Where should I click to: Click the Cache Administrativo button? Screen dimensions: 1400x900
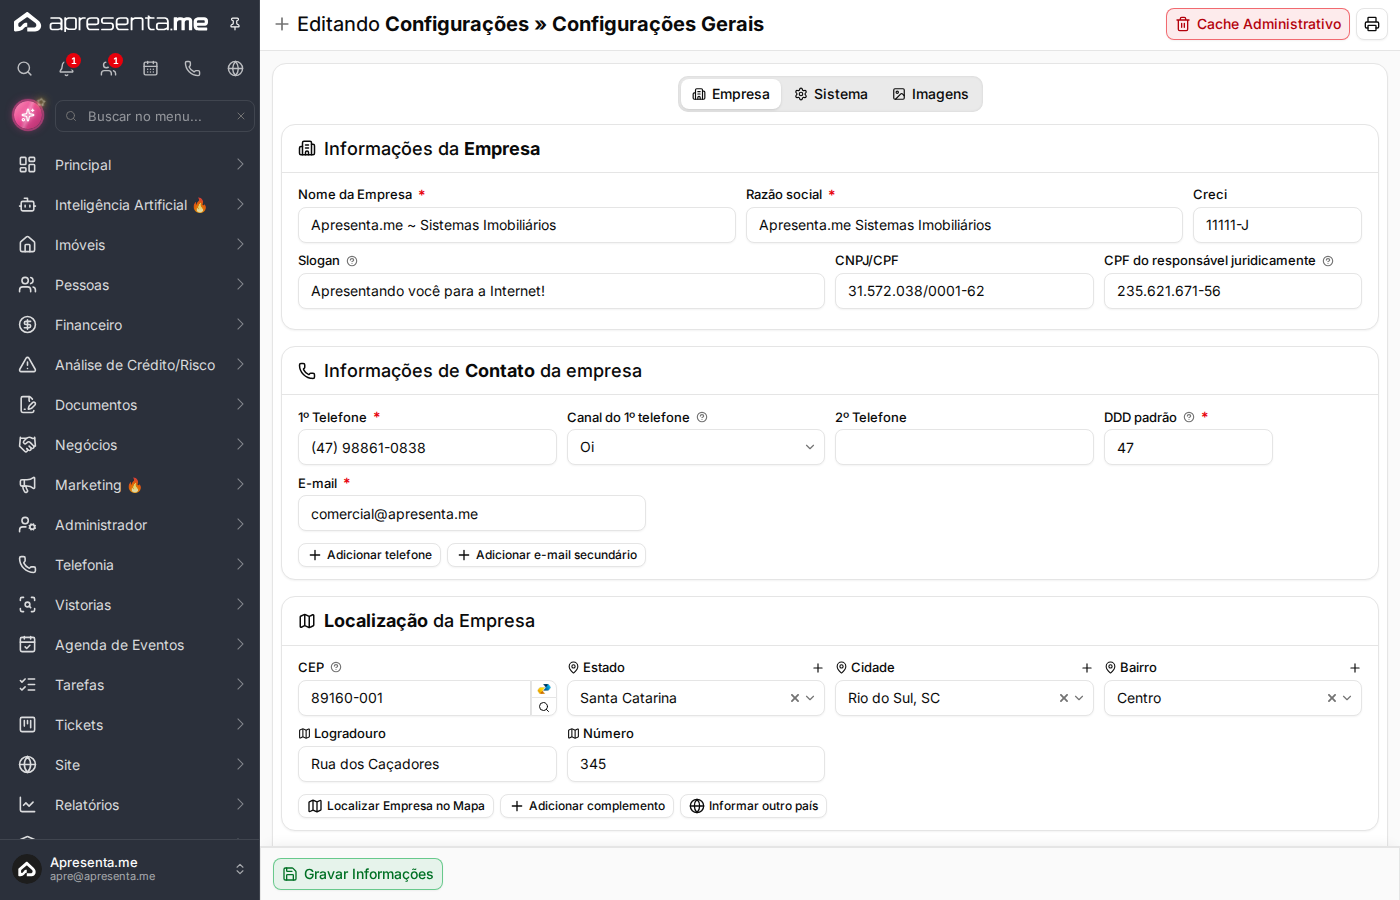click(x=1258, y=24)
